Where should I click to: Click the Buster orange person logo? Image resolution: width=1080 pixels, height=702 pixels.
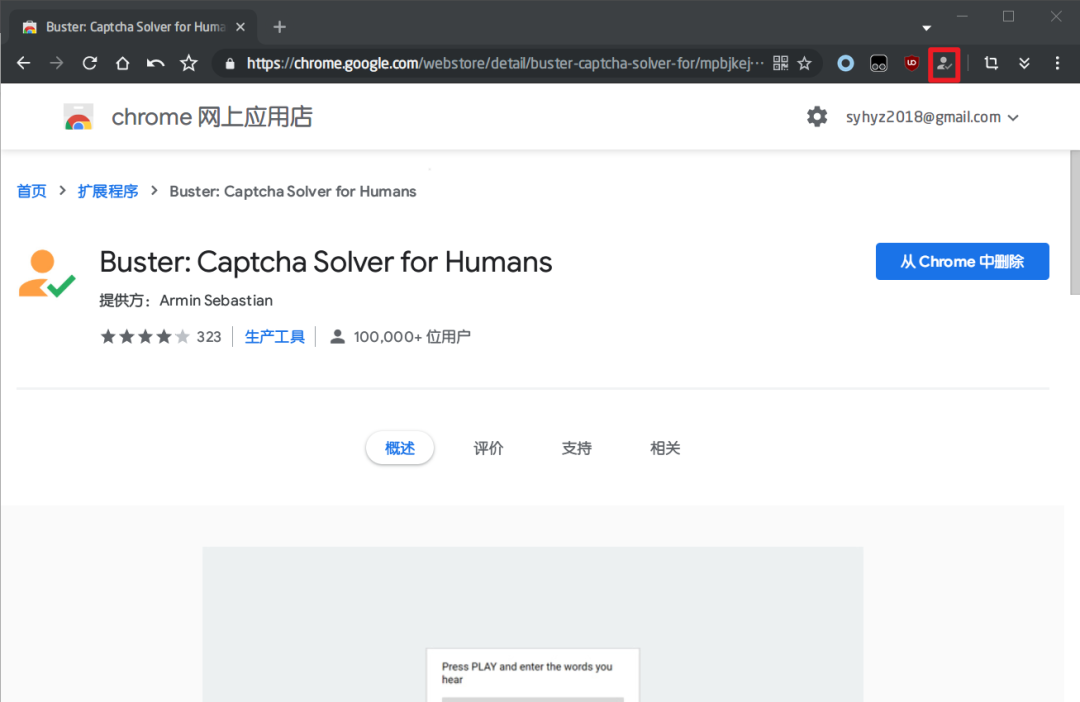click(47, 273)
